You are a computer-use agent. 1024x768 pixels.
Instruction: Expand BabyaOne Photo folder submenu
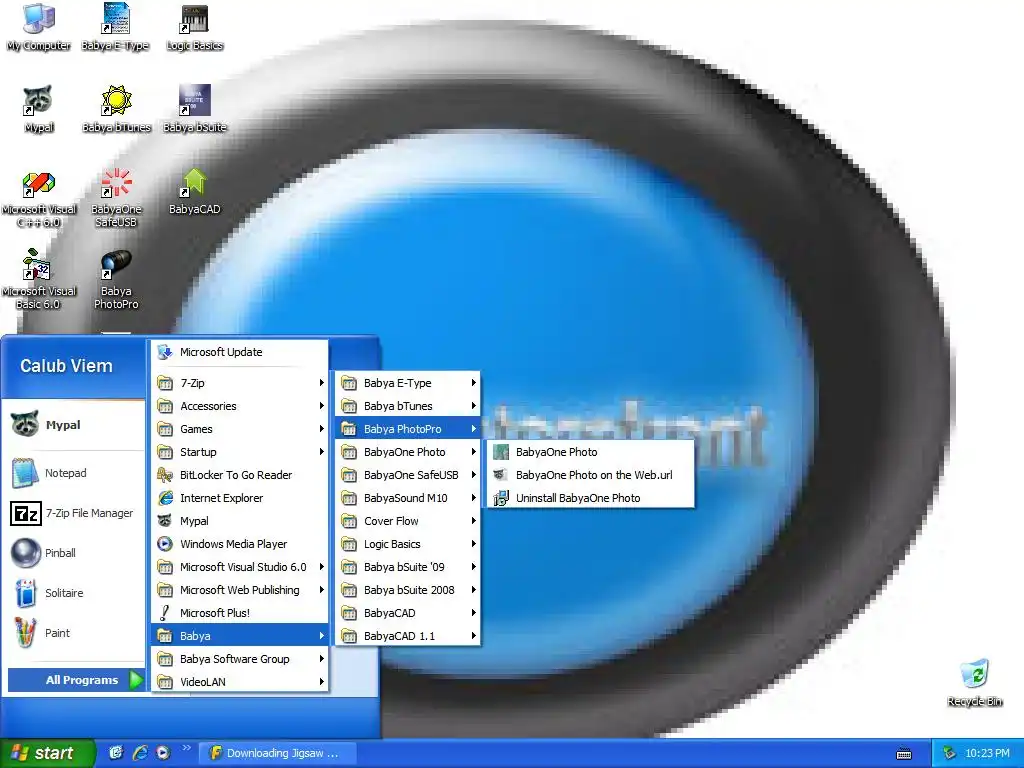tap(408, 452)
